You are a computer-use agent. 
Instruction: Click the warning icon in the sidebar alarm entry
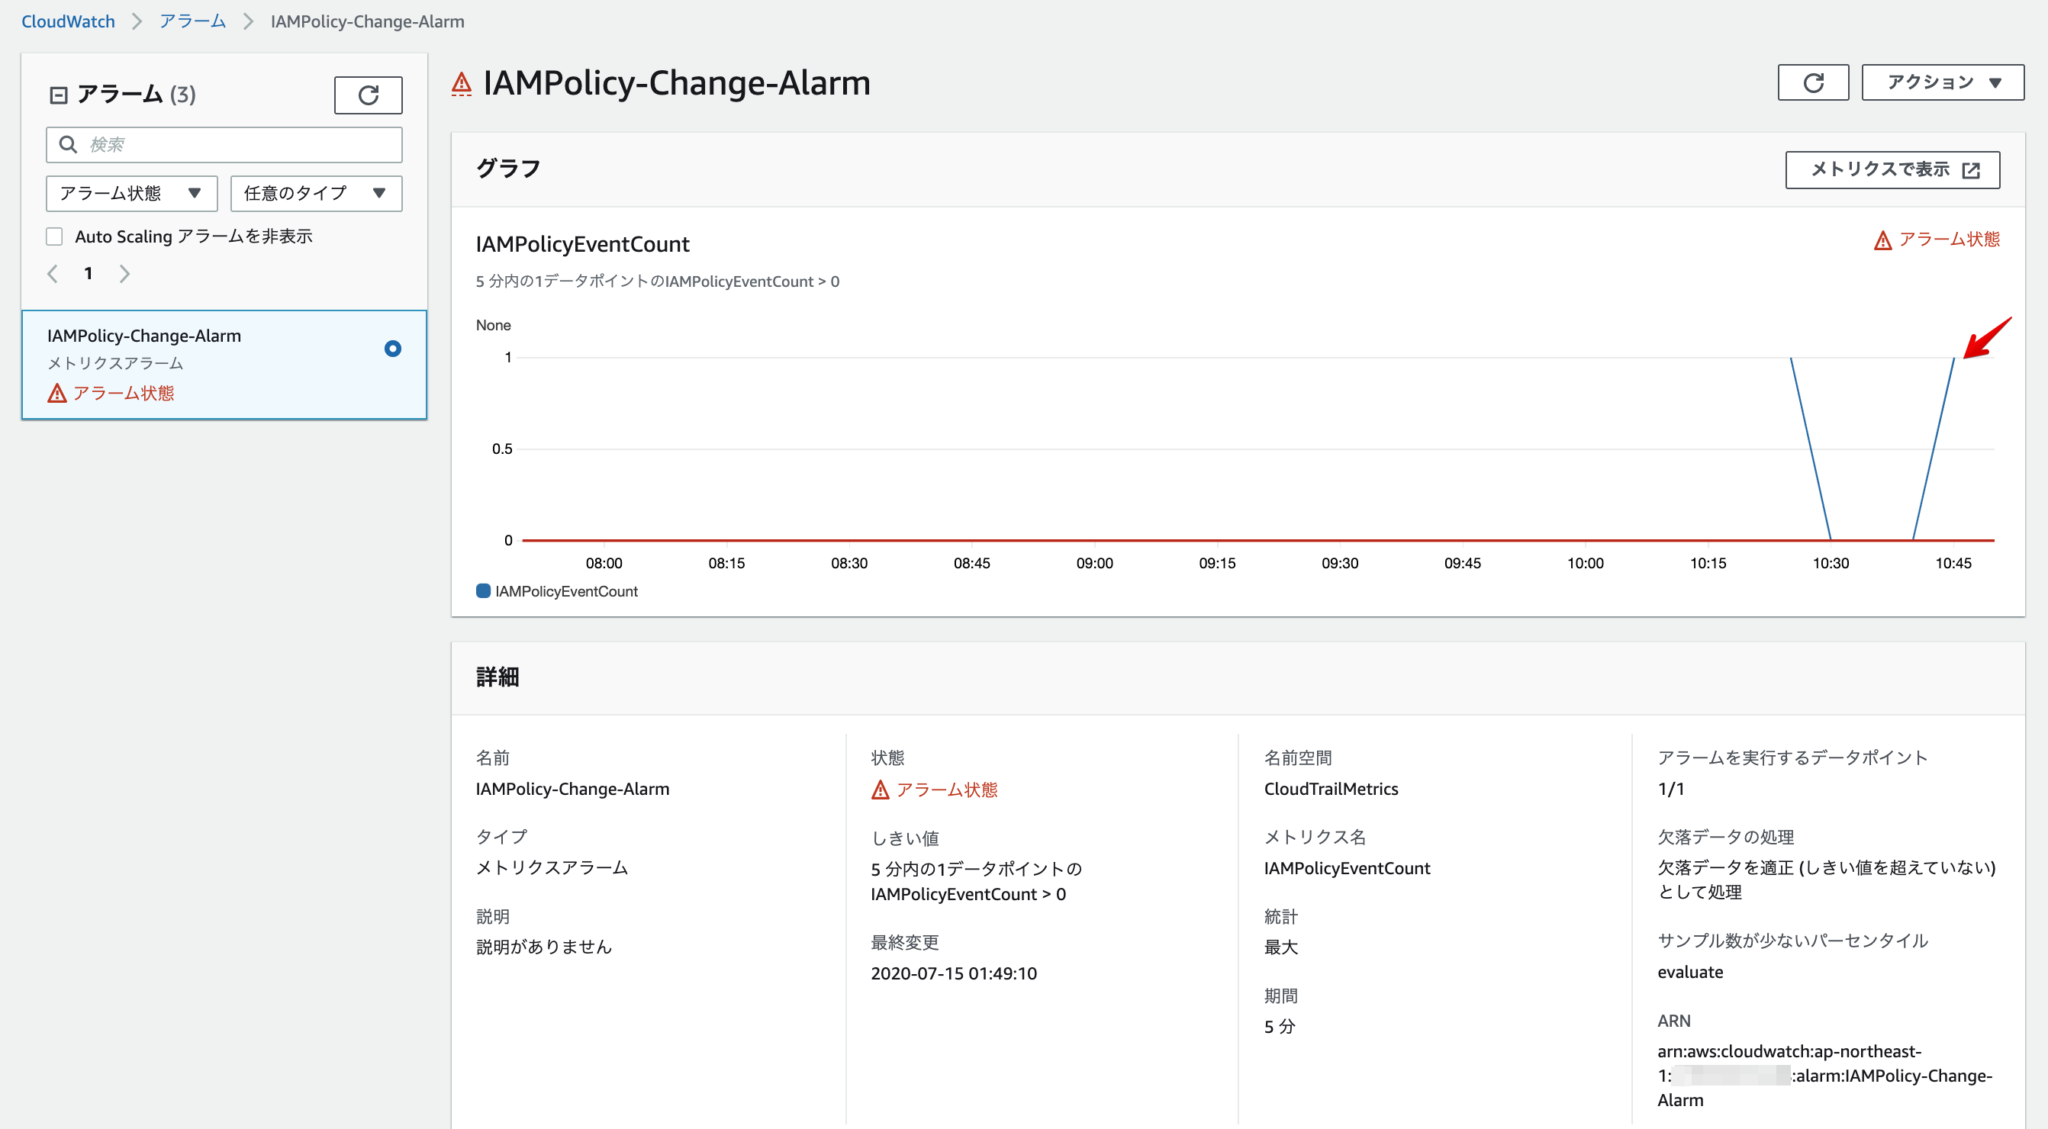[x=56, y=393]
